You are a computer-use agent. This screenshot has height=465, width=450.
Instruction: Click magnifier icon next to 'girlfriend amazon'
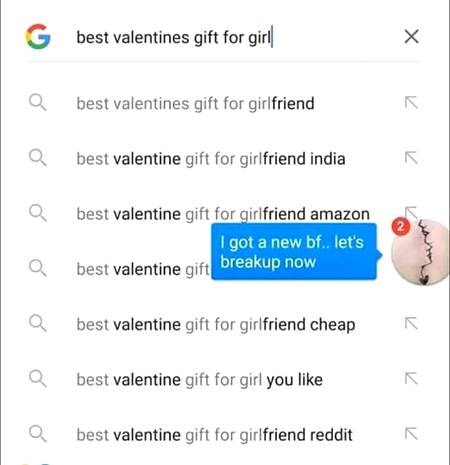coord(37,213)
